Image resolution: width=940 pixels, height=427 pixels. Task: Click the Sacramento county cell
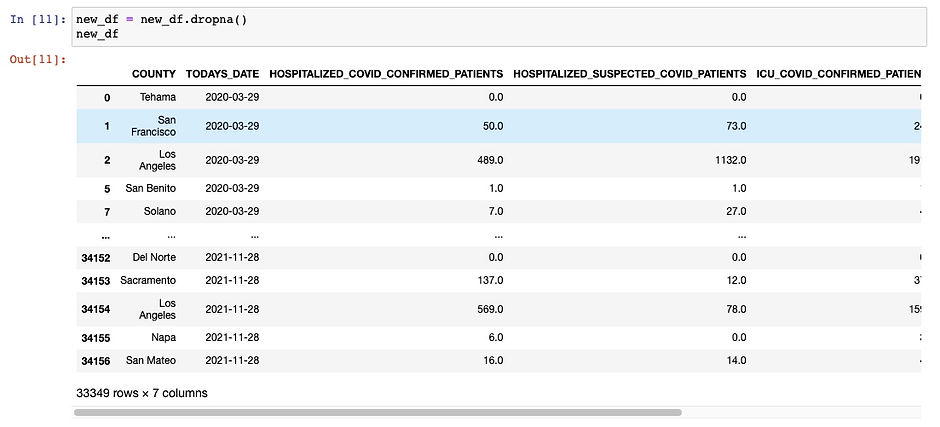point(148,281)
